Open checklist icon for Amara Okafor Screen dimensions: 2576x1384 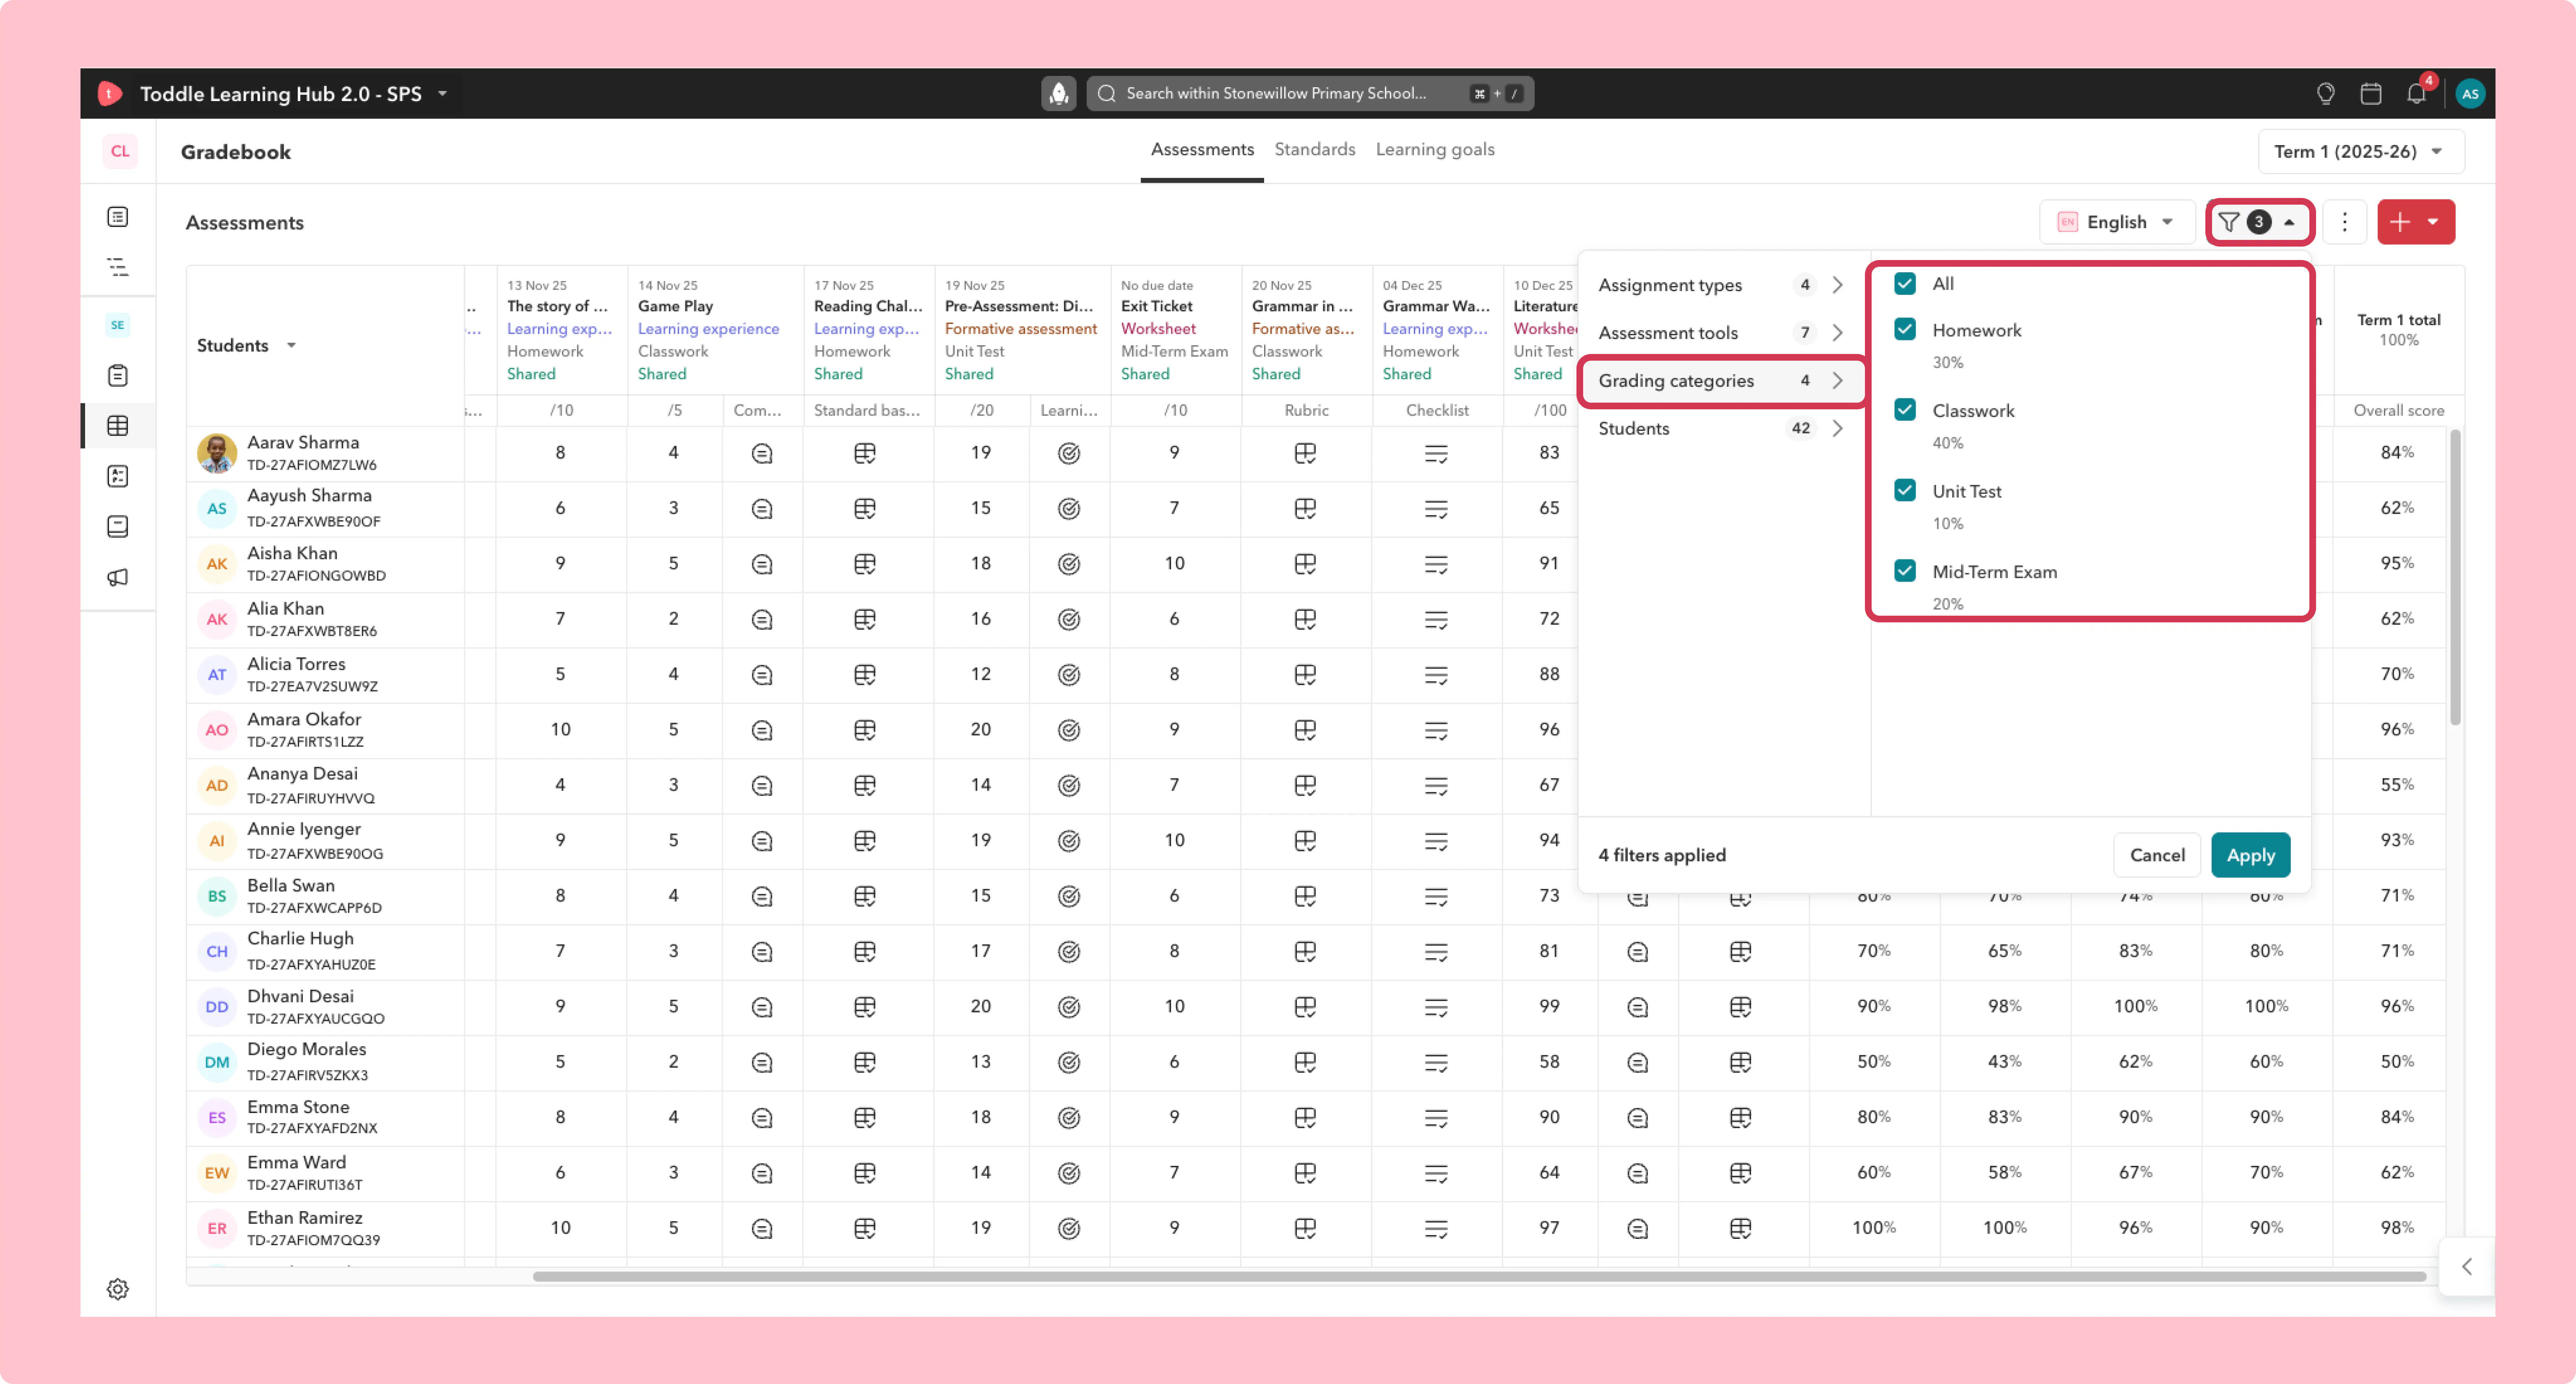tap(1436, 731)
